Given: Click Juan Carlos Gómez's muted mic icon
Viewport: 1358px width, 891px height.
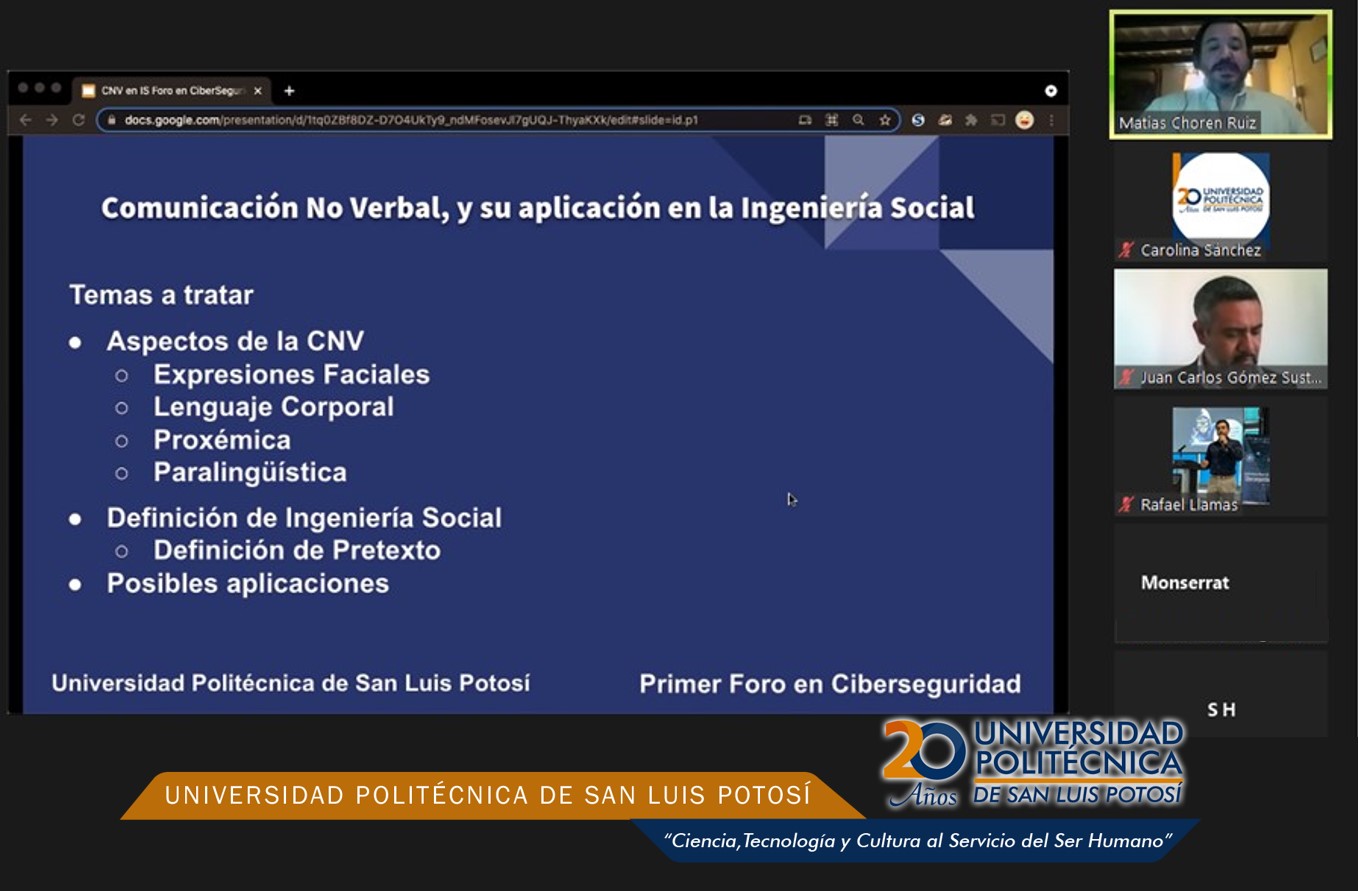Looking at the screenshot, I should point(1126,377).
